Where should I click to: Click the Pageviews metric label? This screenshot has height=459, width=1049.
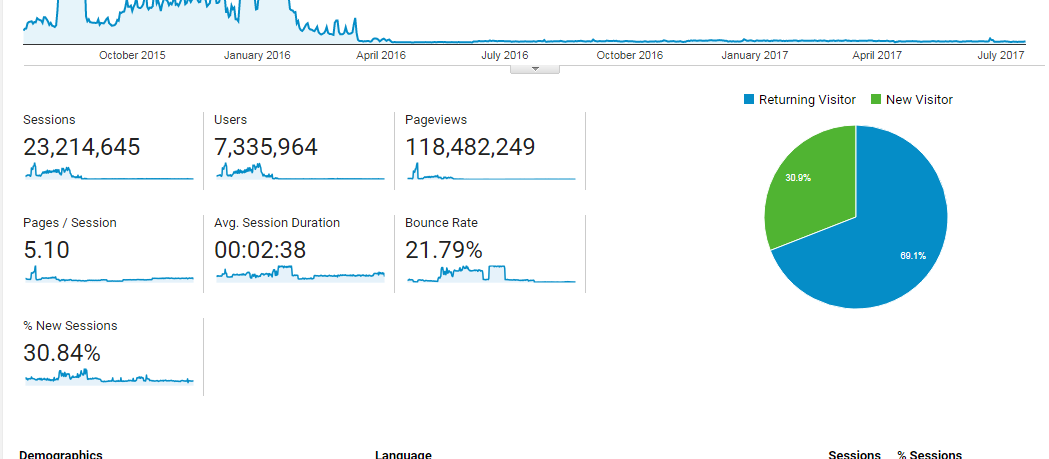pos(436,120)
